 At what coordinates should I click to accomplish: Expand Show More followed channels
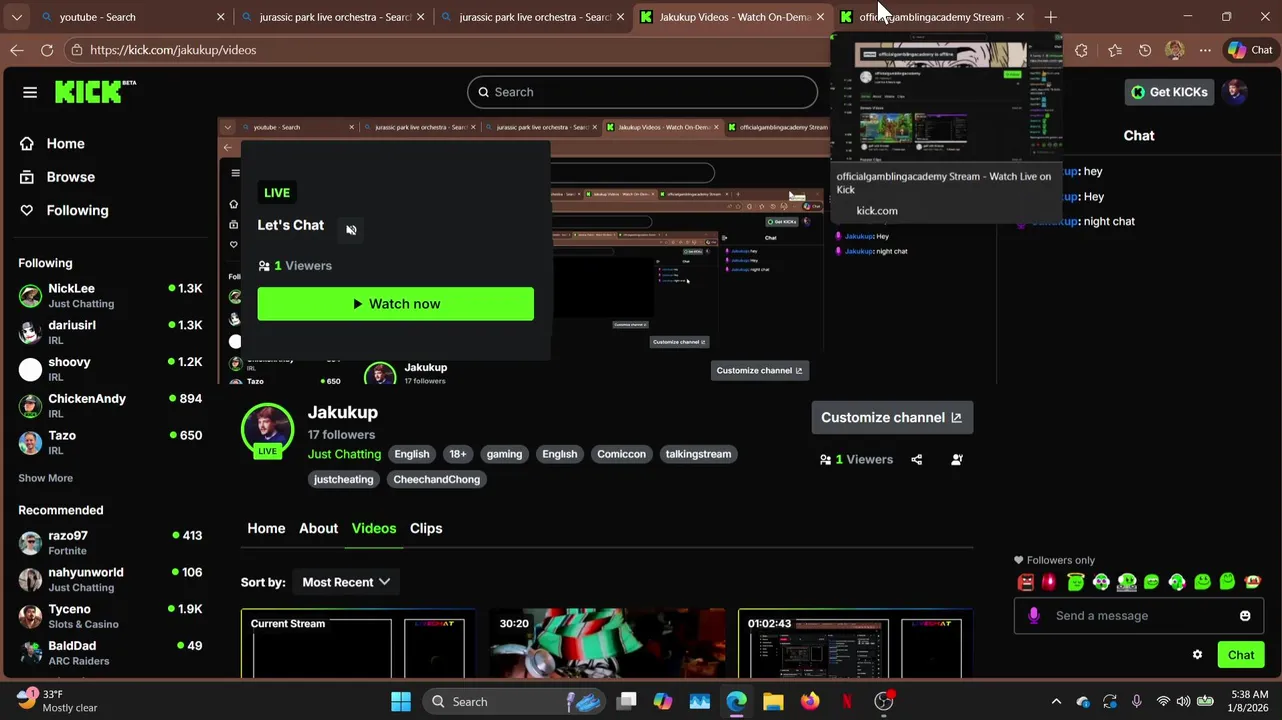tap(45, 478)
